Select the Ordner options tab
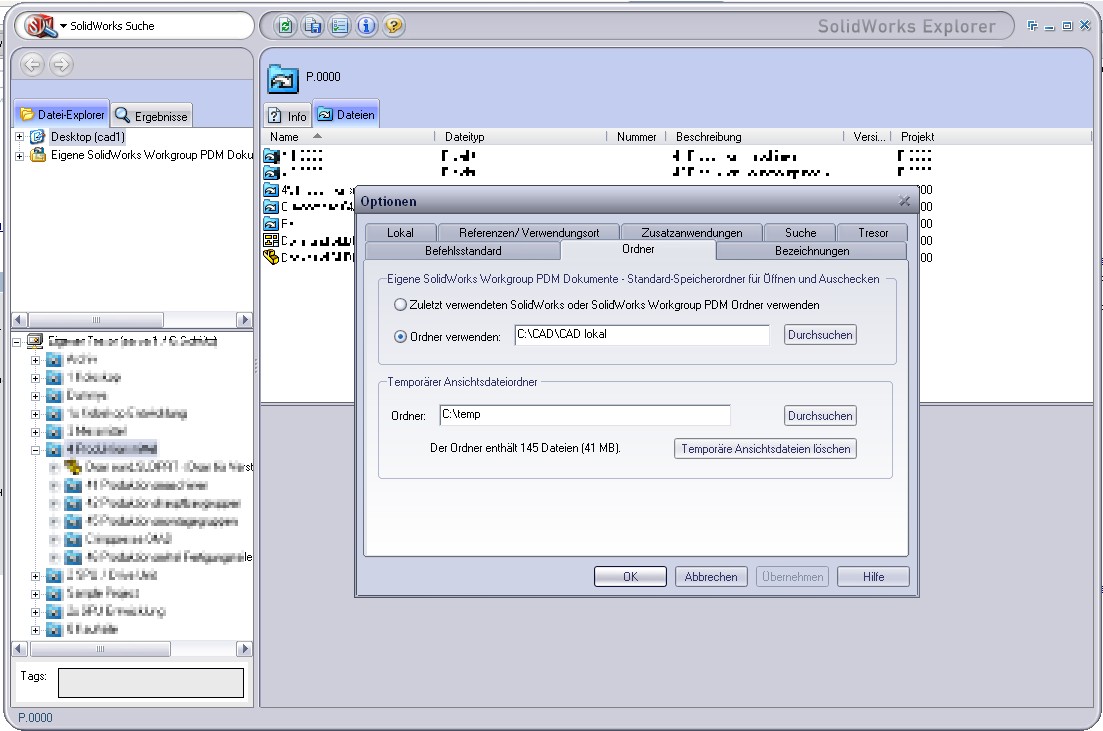The image size is (1103, 731). click(x=638, y=250)
